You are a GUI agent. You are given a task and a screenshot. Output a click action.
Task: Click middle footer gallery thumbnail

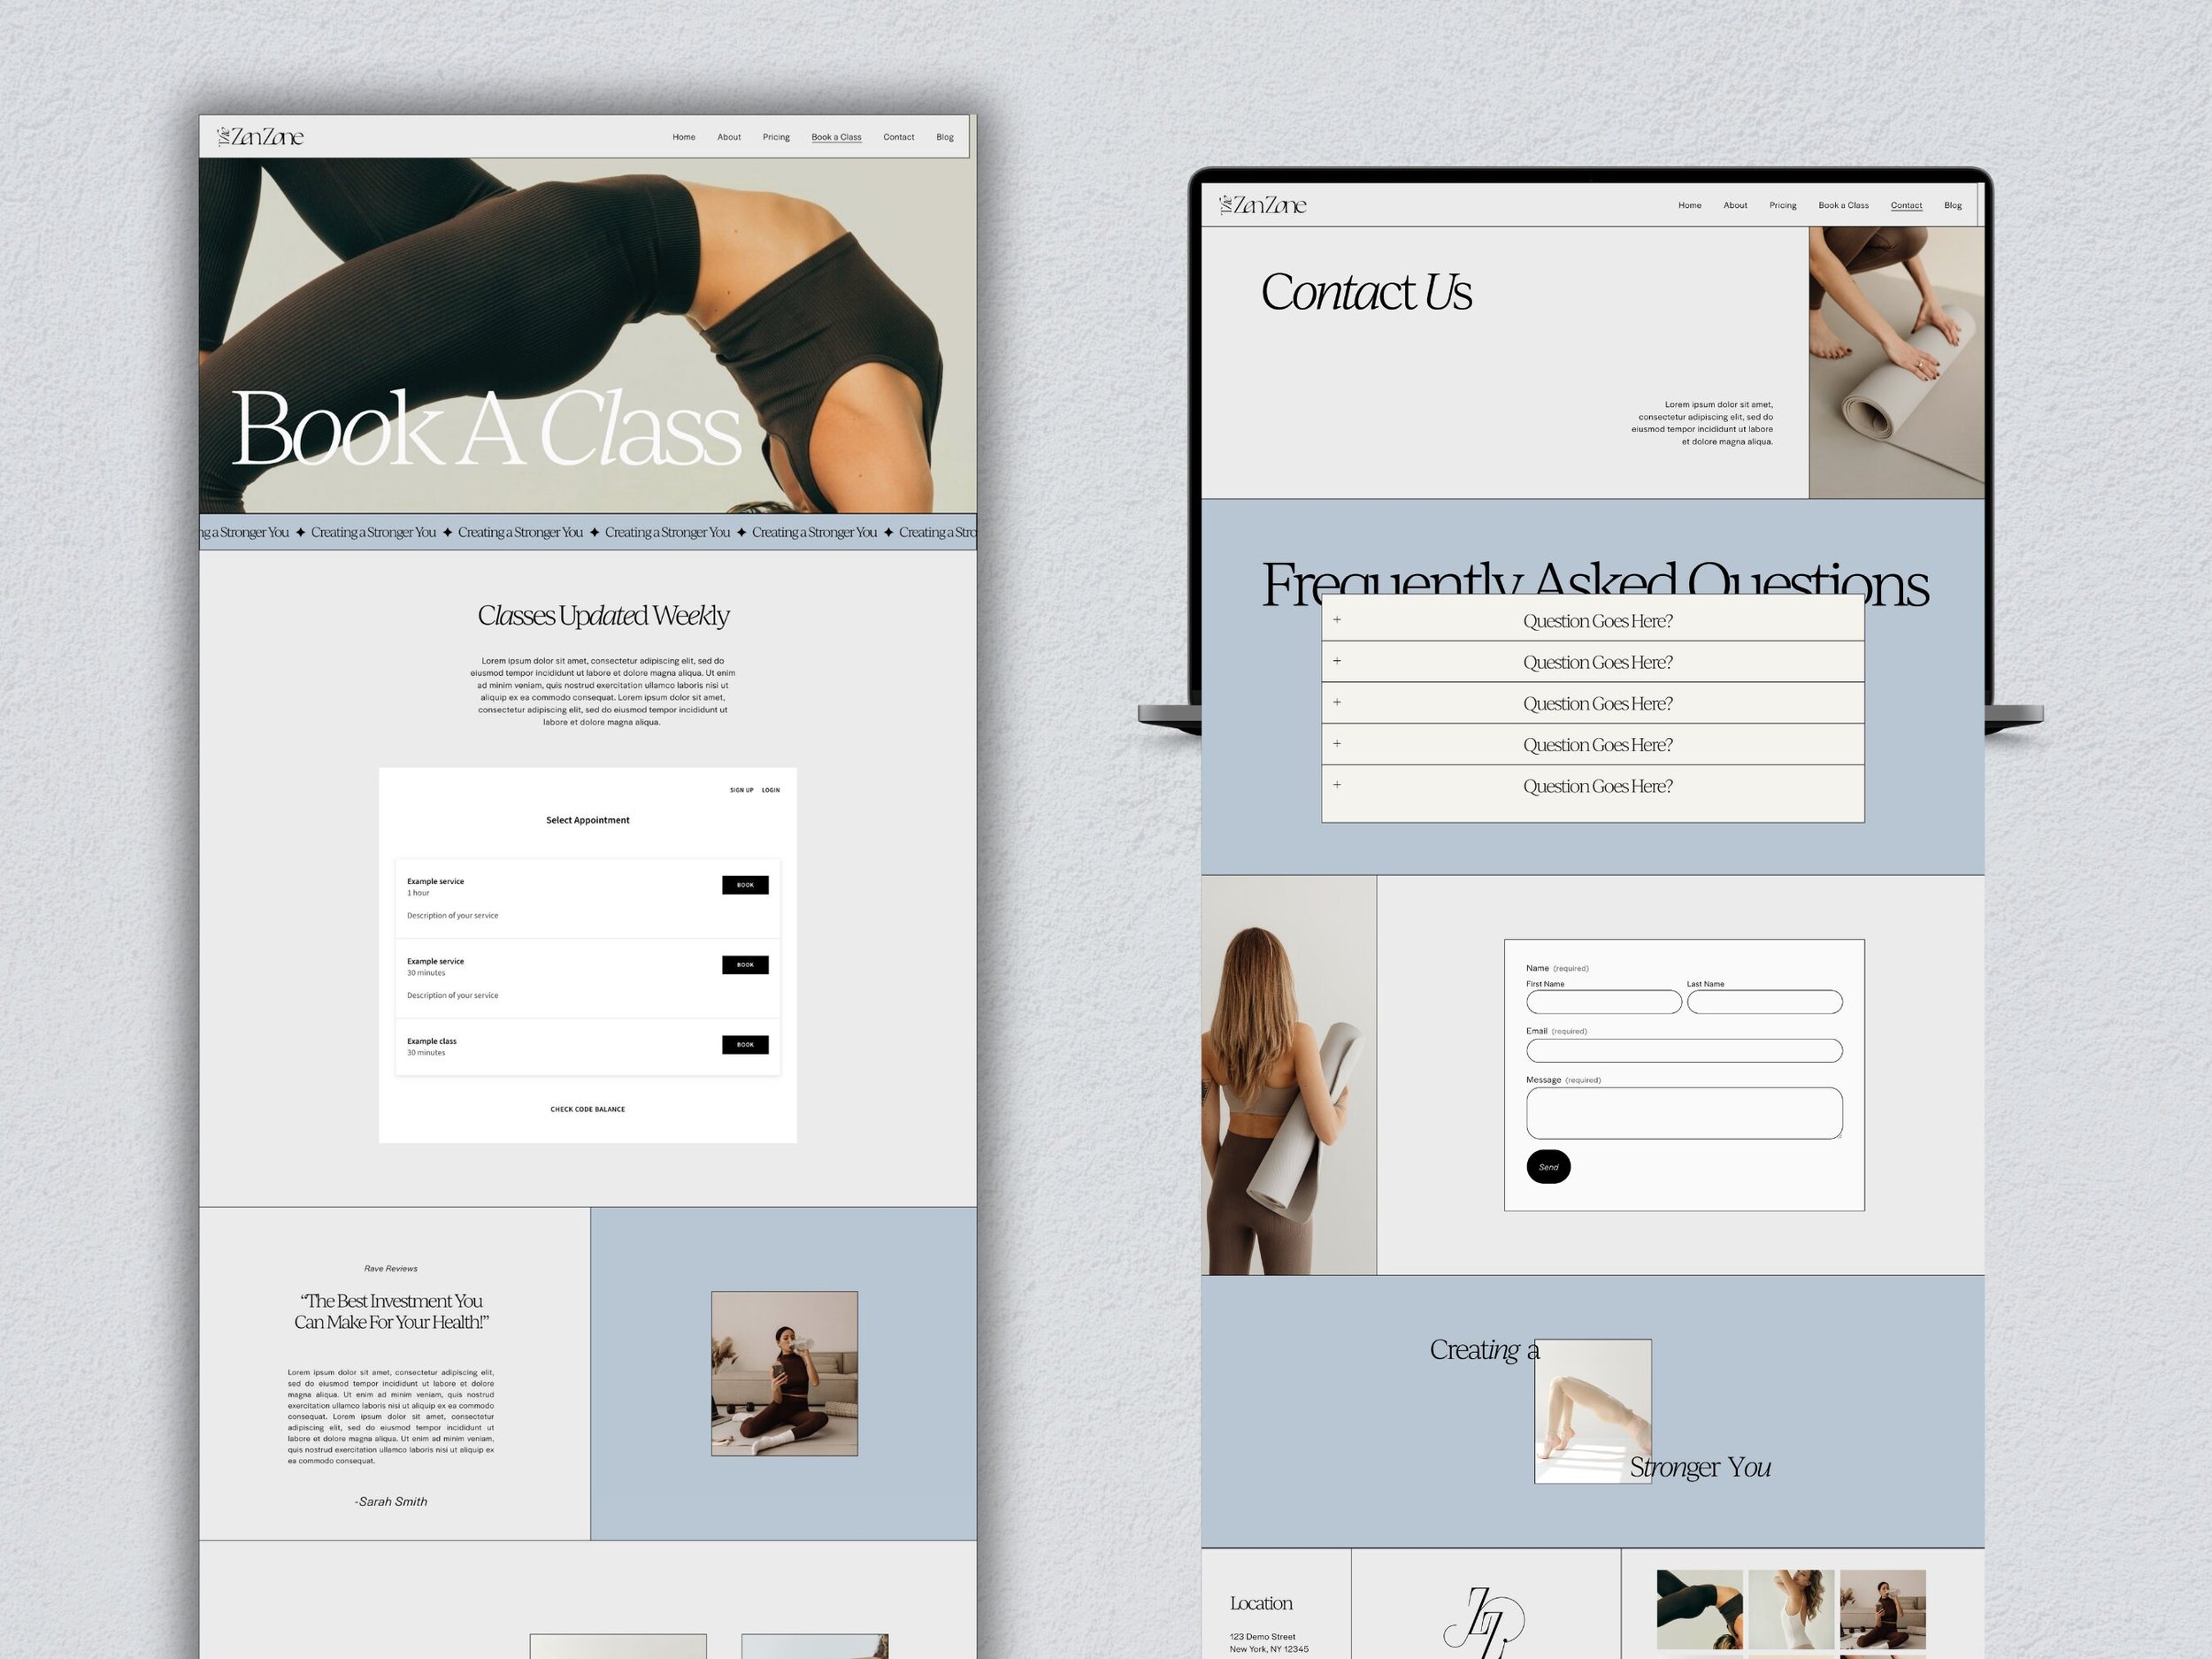click(1791, 1609)
